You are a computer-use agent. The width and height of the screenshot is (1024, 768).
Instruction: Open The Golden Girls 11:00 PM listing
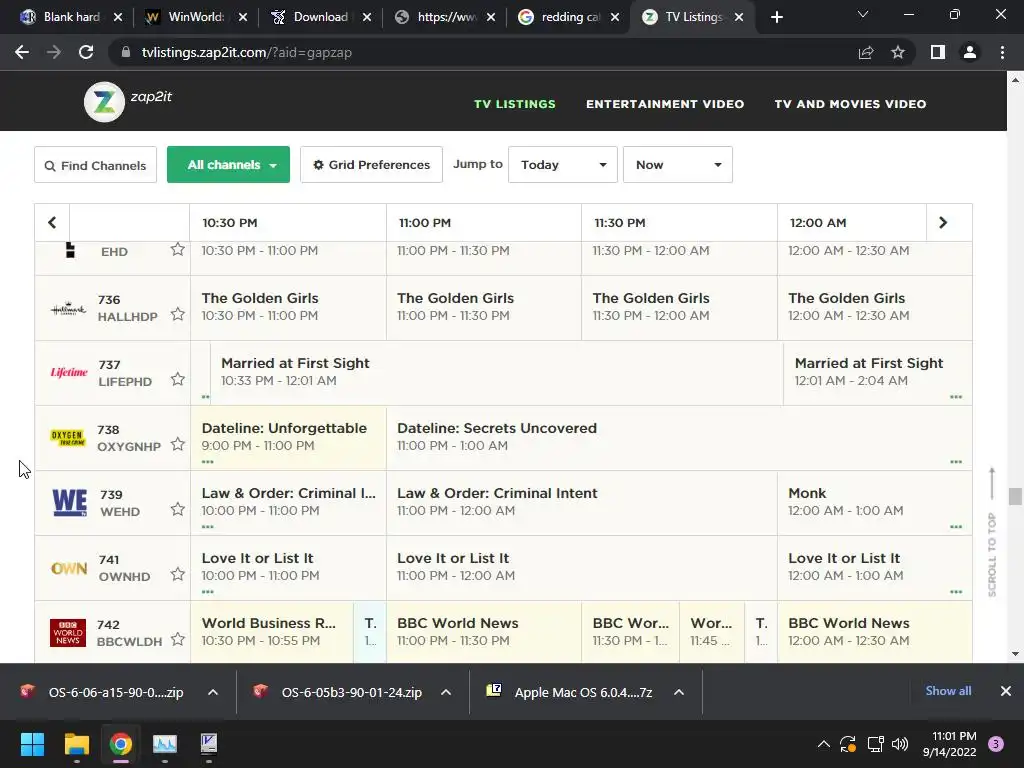tap(484, 308)
